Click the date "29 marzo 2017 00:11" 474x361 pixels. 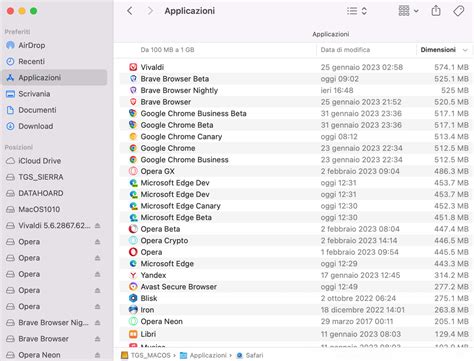coord(357,321)
